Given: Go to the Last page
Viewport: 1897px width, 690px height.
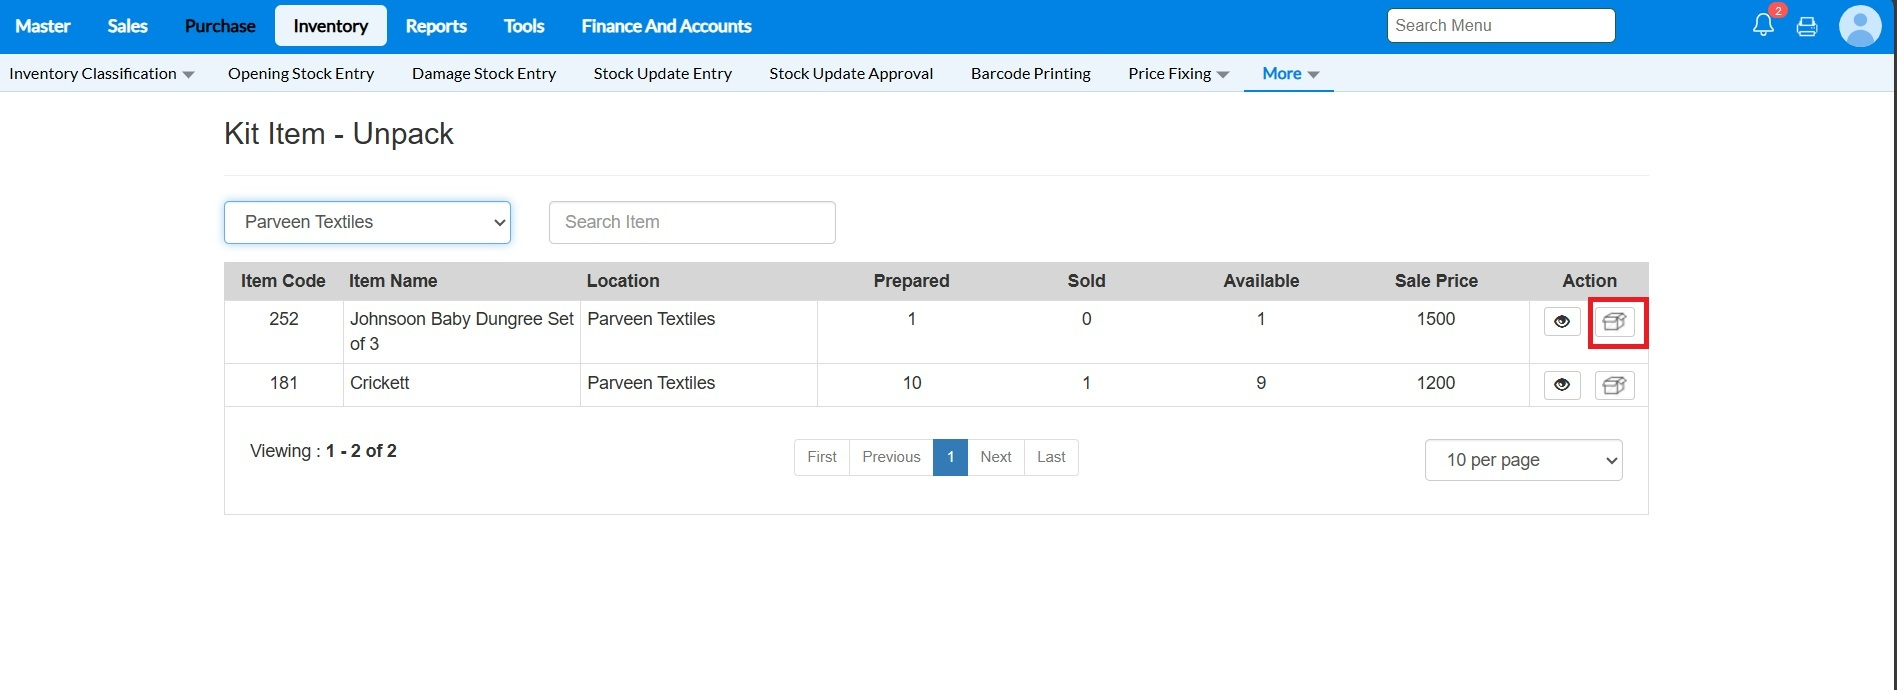Looking at the screenshot, I should point(1051,457).
